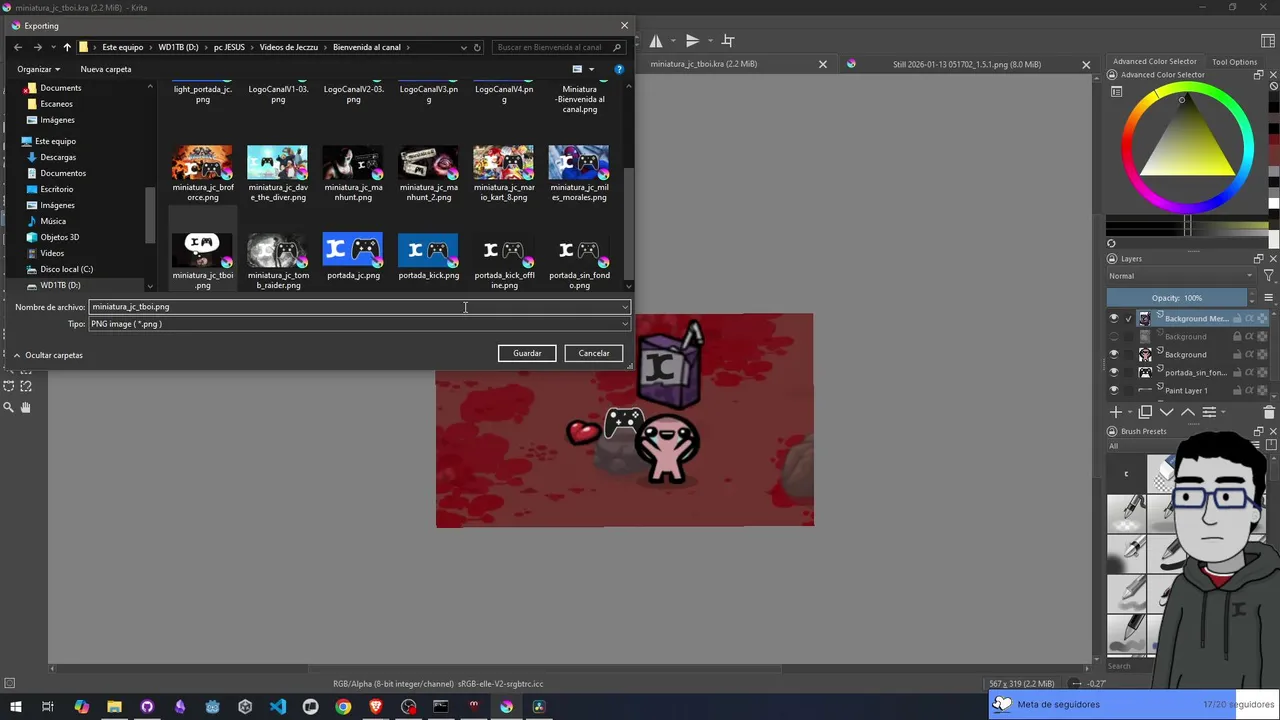This screenshot has width=1280, height=720.
Task: Toggle alpha lock on Background Merged layer
Action: [1262, 318]
